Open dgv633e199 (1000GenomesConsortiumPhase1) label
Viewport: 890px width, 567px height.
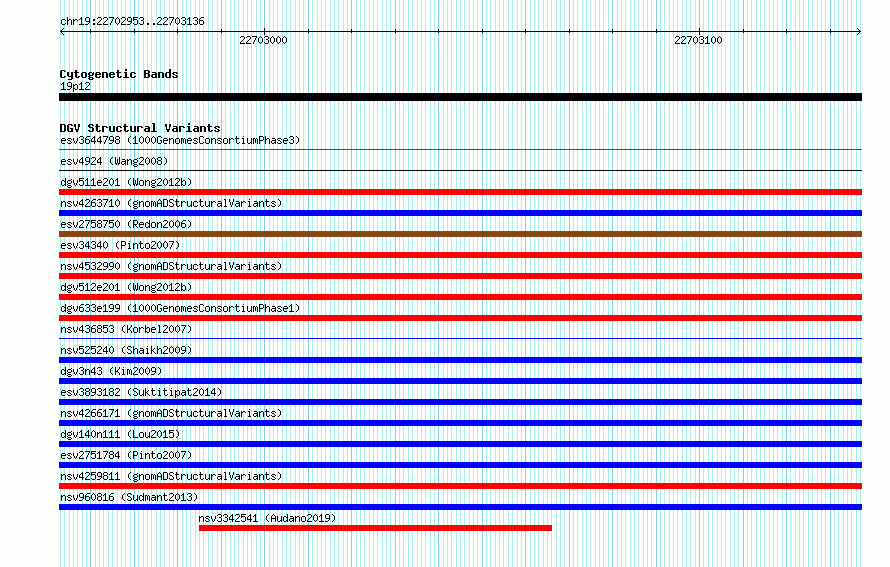[x=180, y=308]
